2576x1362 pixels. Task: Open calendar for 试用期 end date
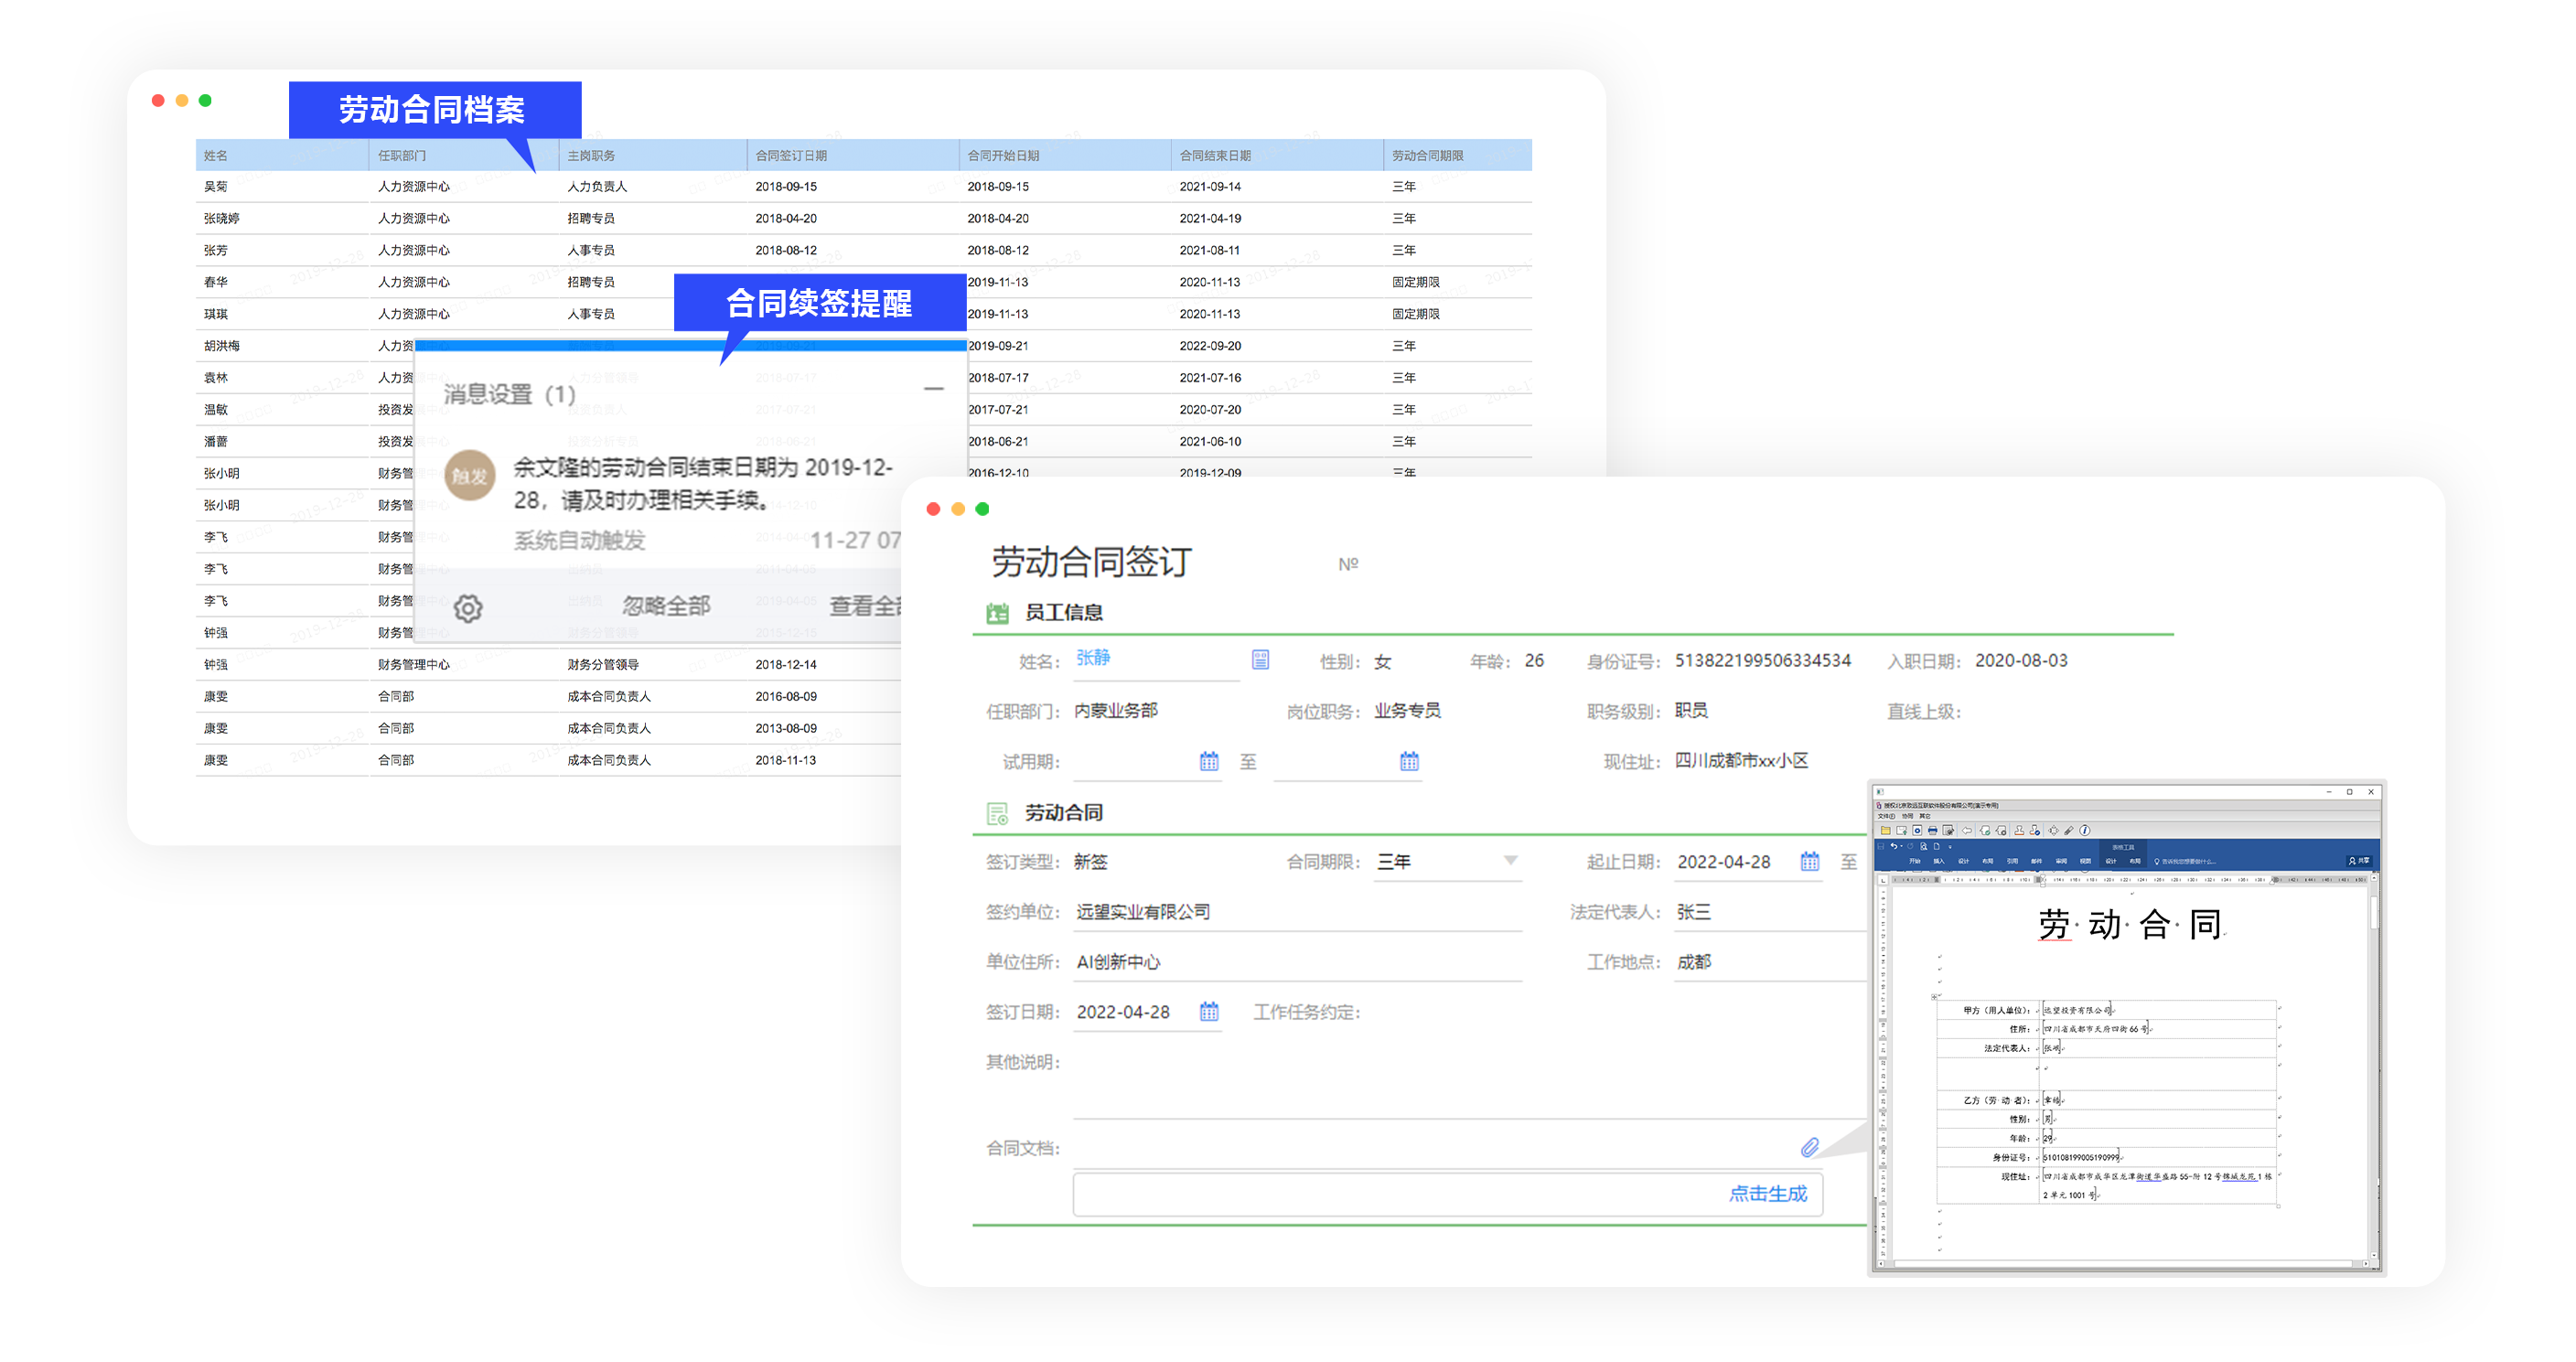[x=1409, y=761]
